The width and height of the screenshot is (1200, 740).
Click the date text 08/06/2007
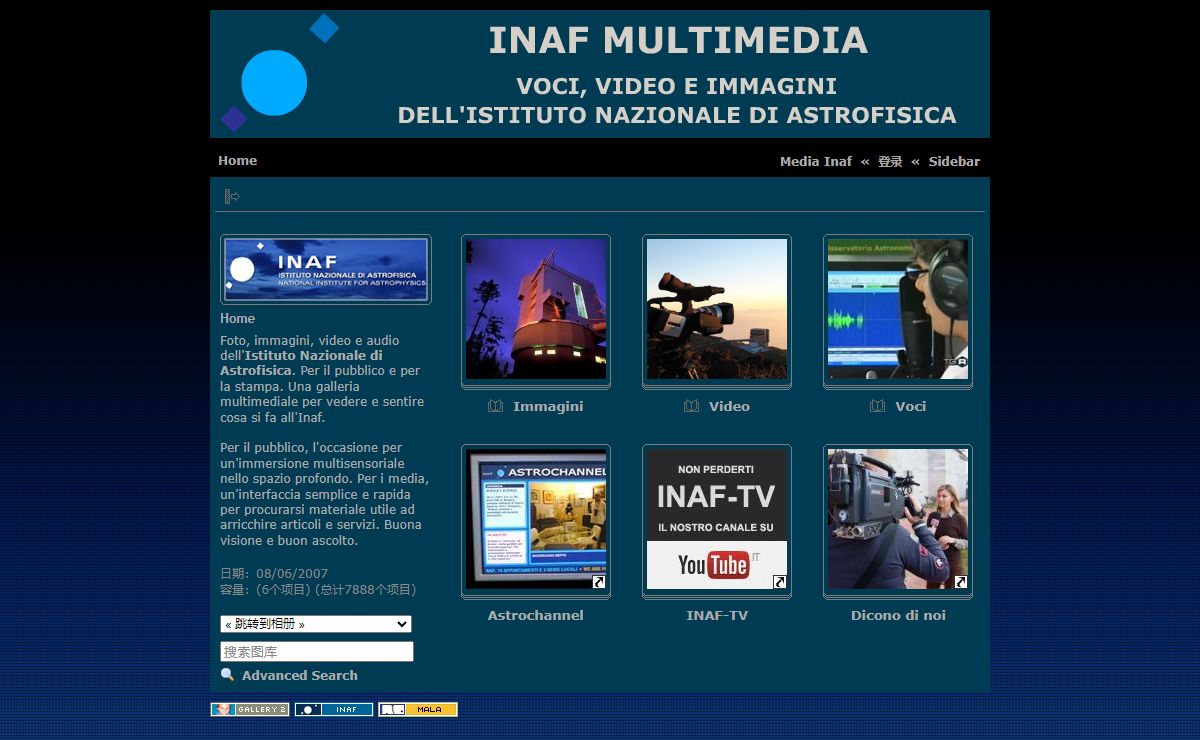[x=292, y=574]
